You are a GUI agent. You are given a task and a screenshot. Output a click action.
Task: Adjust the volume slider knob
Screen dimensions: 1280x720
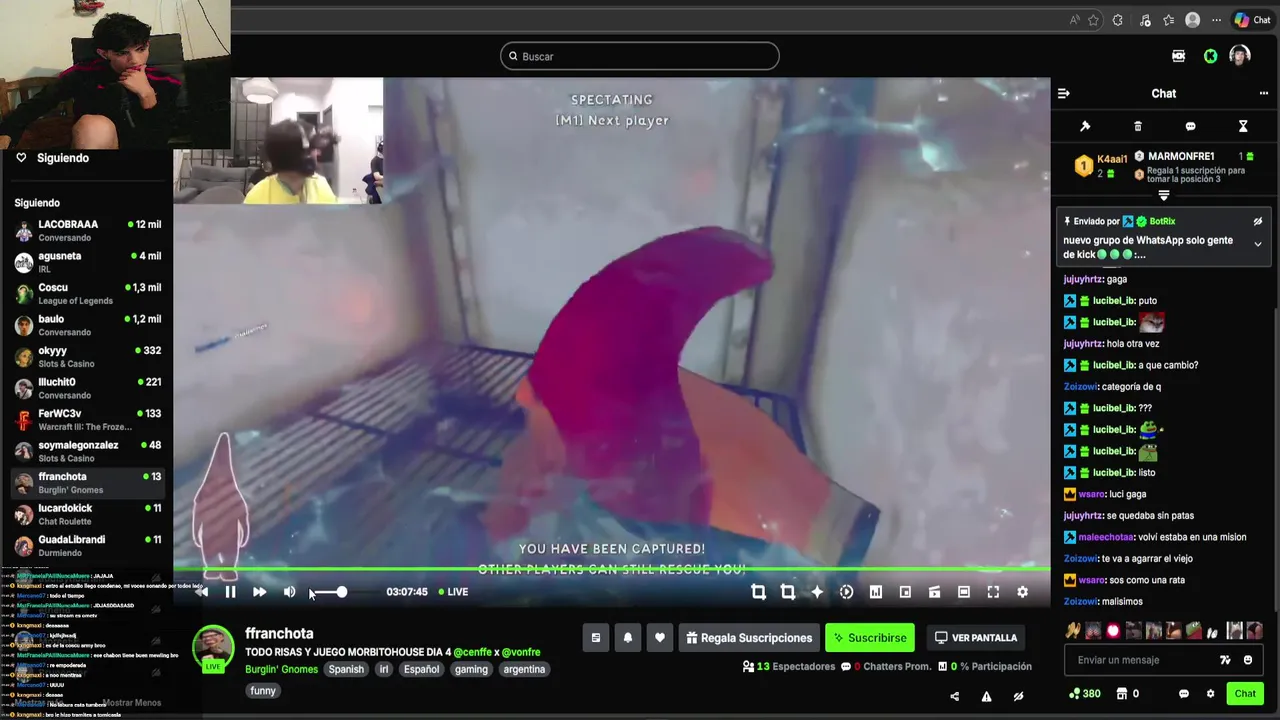click(x=341, y=592)
